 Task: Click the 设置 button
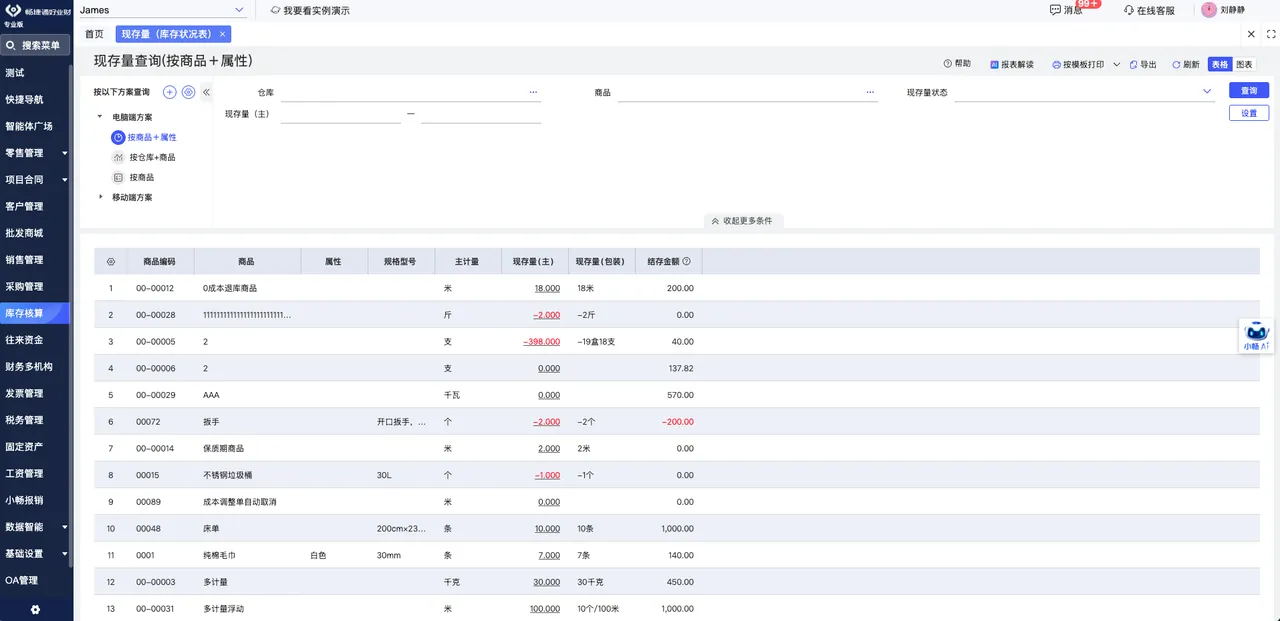[x=1249, y=113]
